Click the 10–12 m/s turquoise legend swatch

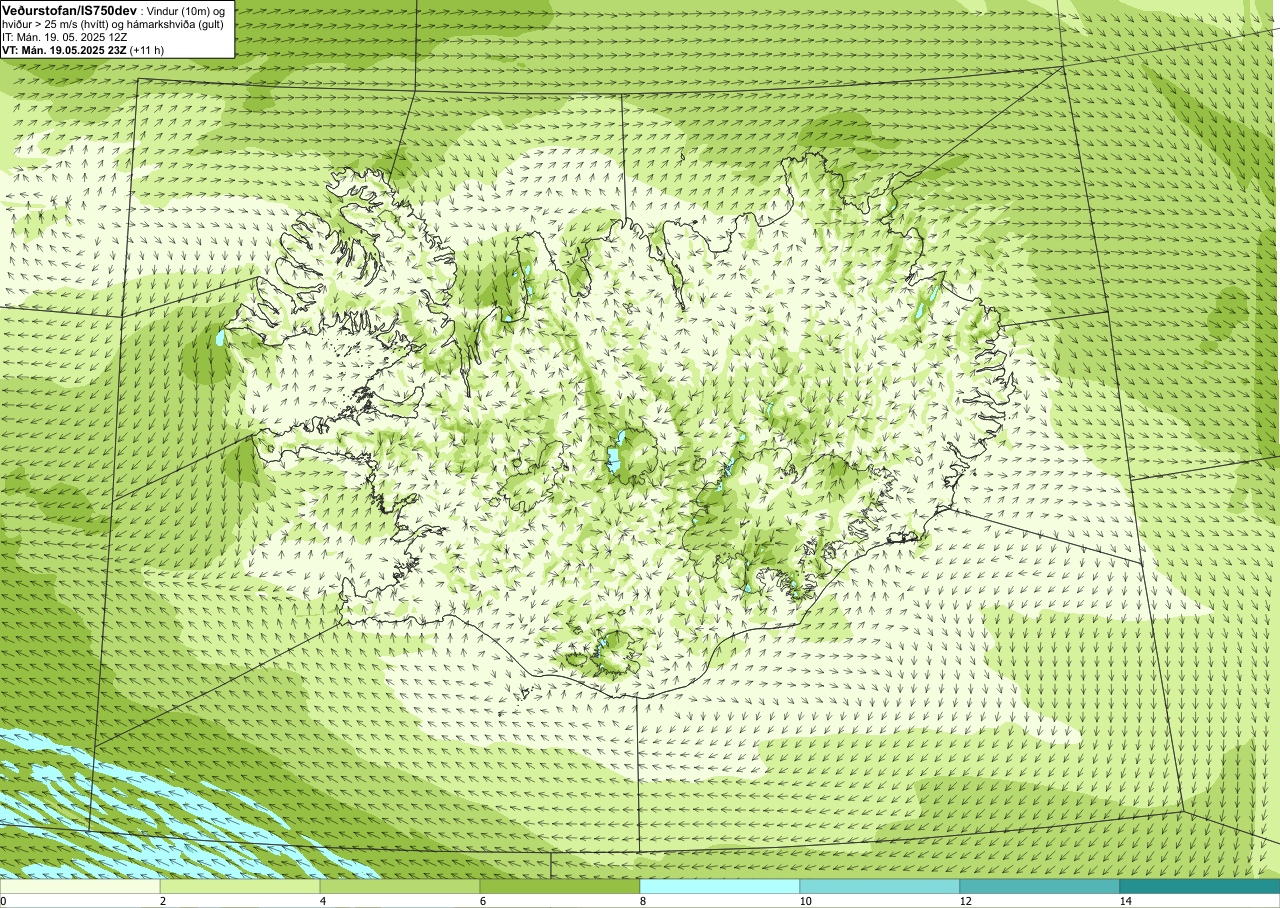click(880, 886)
